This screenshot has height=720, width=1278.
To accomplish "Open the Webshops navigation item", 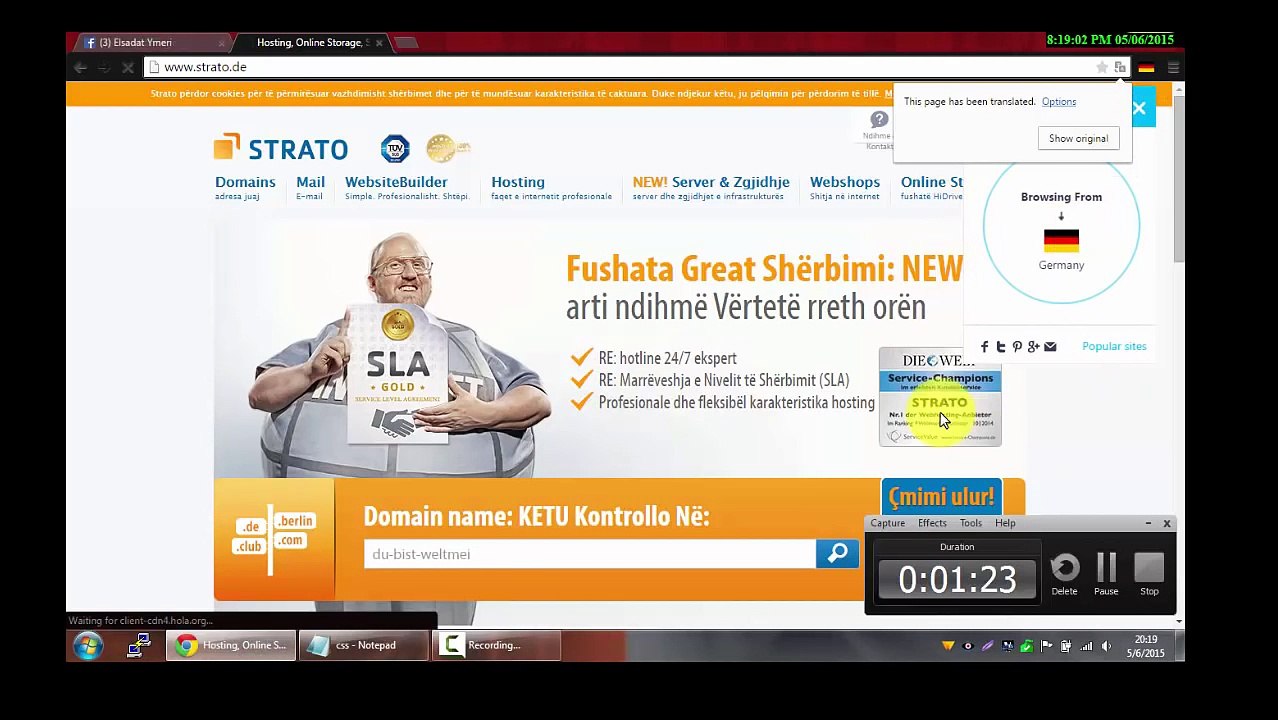I will (845, 187).
